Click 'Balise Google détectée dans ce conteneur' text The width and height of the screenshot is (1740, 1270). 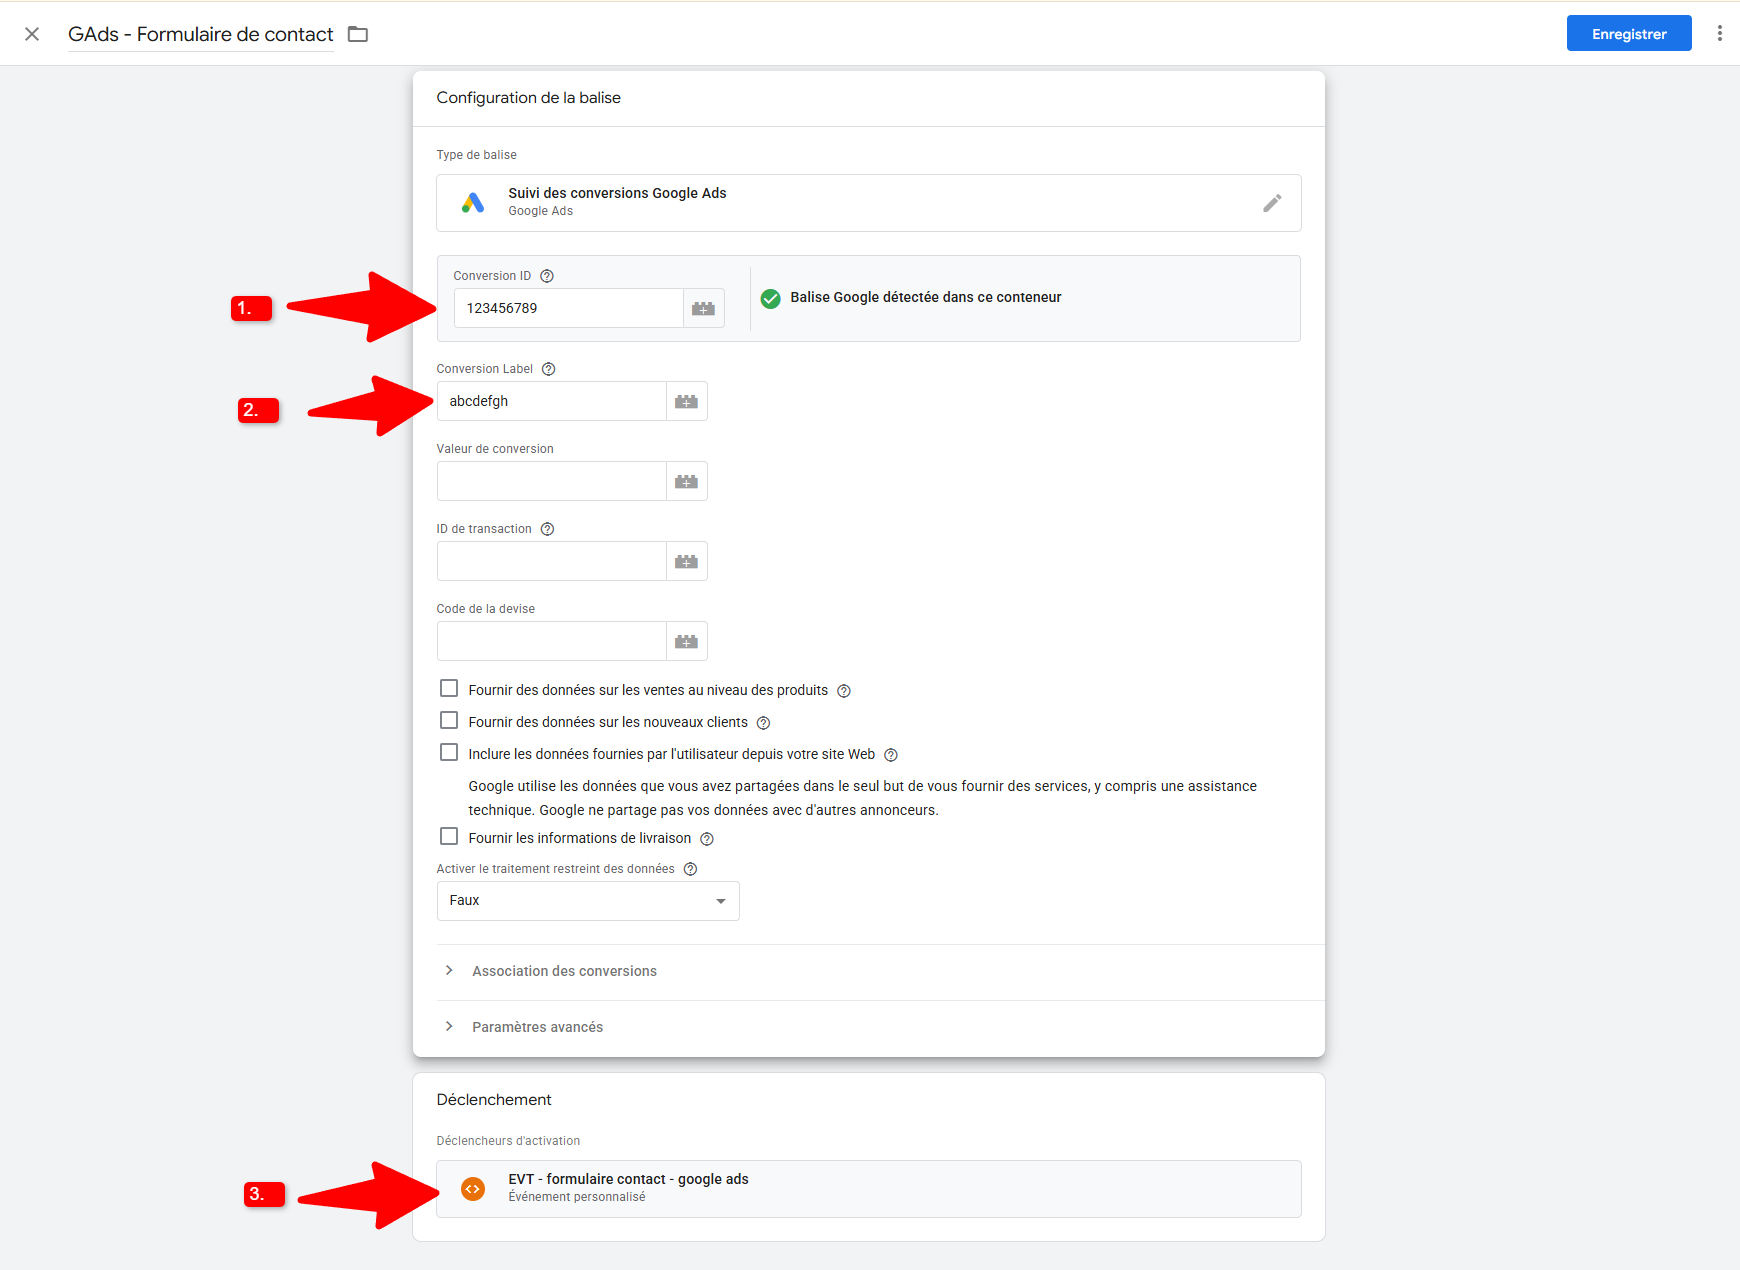(x=926, y=298)
